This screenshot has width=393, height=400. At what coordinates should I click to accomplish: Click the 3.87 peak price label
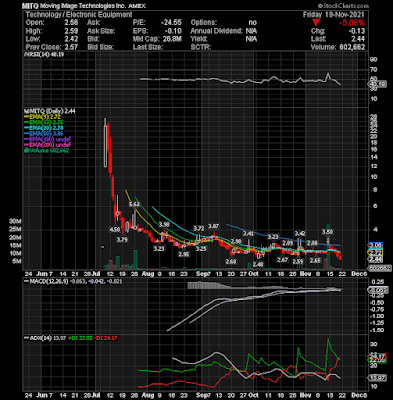[214, 226]
